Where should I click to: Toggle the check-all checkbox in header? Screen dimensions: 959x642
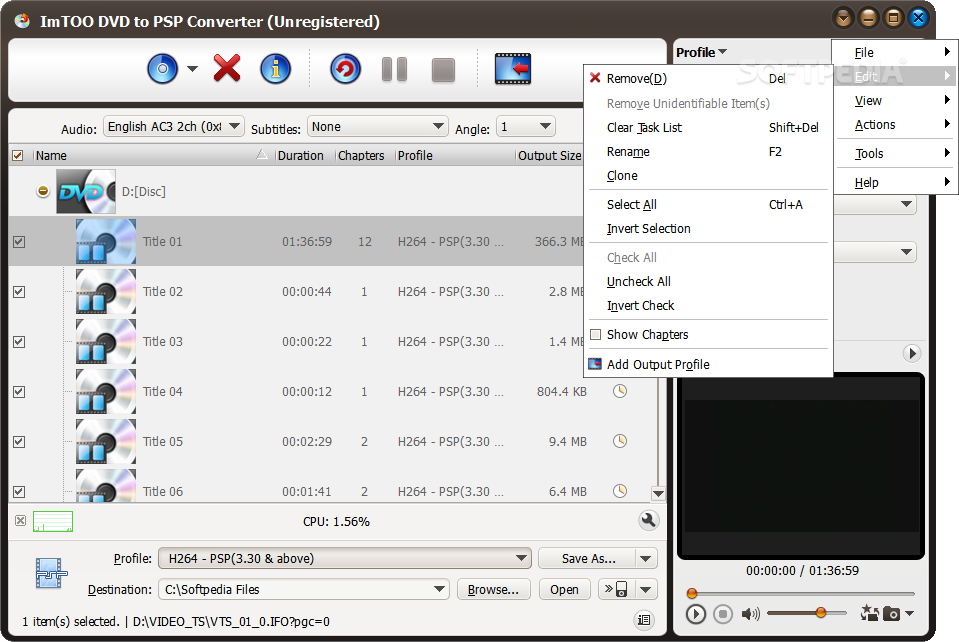pos(18,155)
